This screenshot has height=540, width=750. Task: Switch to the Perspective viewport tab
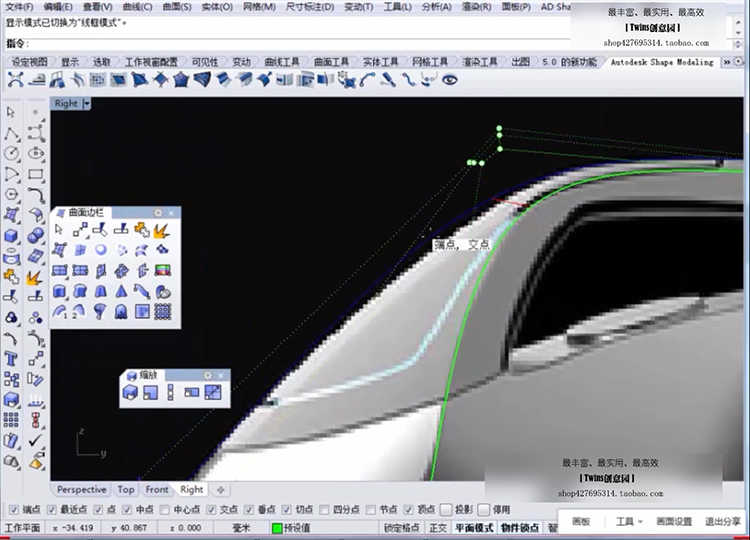[x=81, y=490]
